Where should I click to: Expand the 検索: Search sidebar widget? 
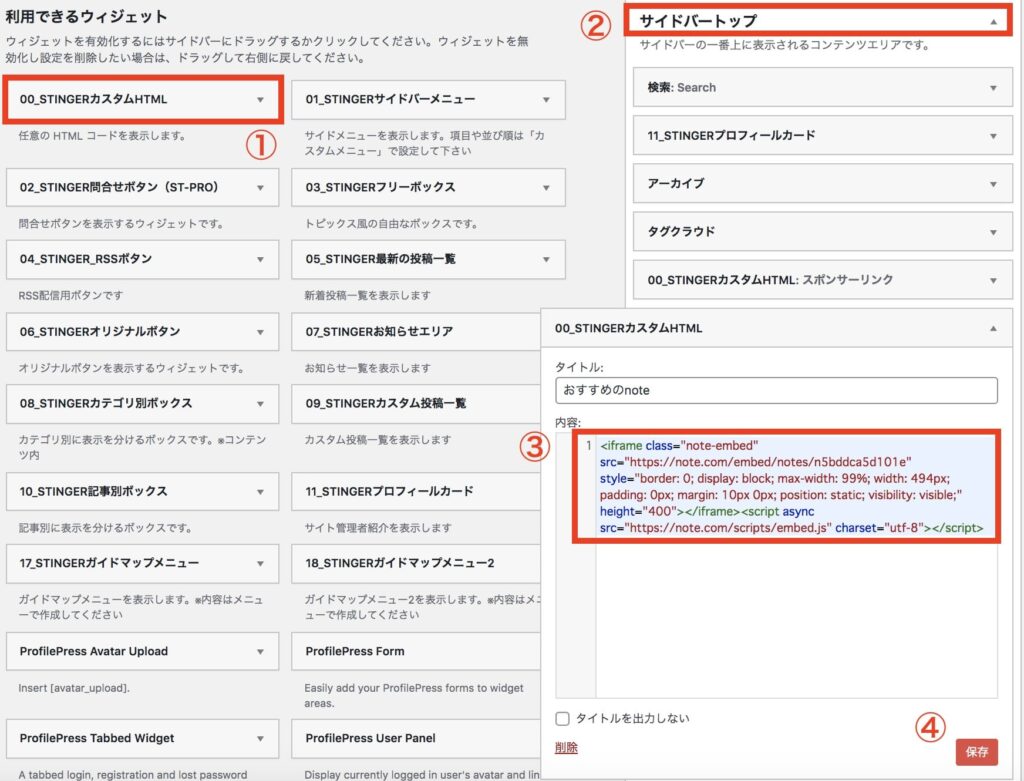pyautogui.click(x=993, y=88)
